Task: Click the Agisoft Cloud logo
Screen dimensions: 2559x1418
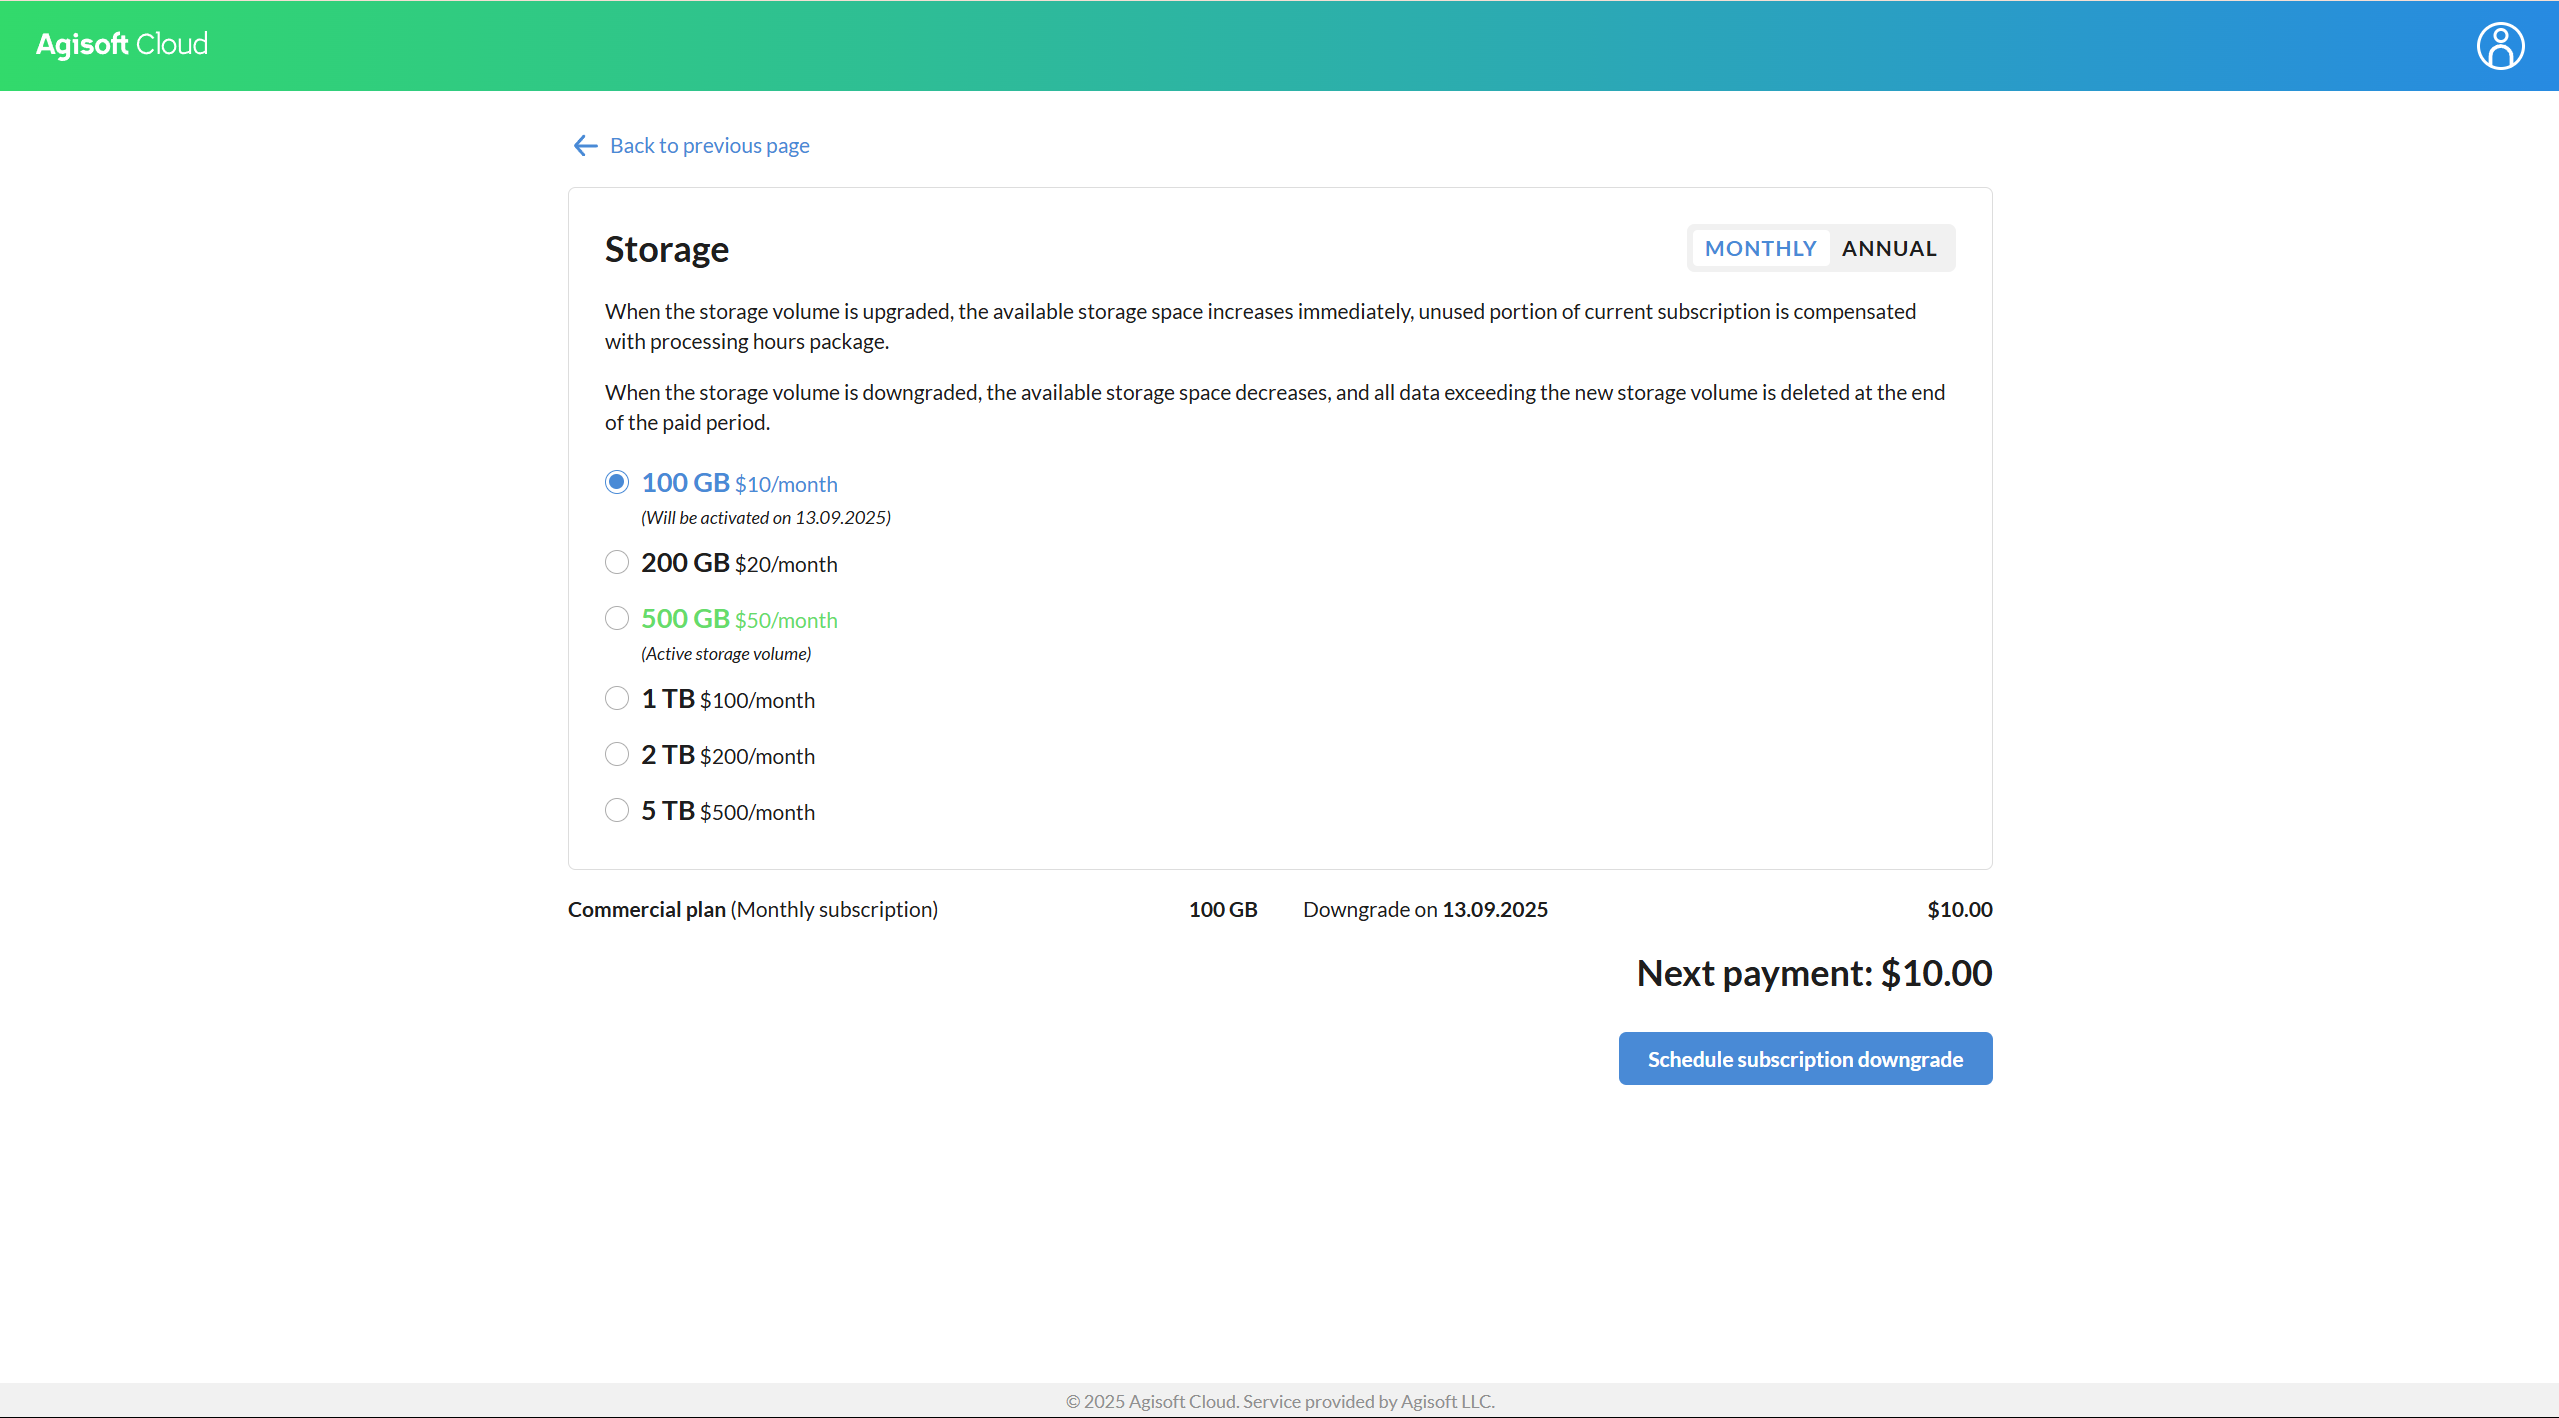Action: tap(122, 44)
